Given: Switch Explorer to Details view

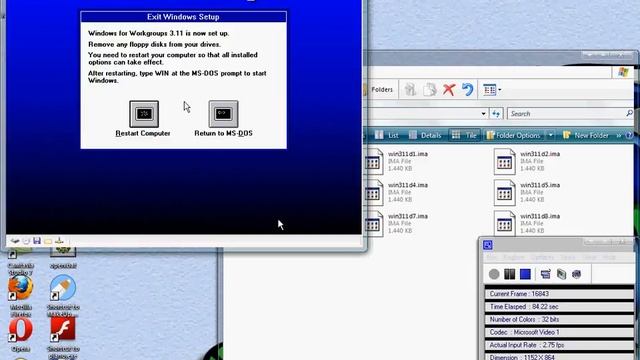Looking at the screenshot, I should [x=425, y=135].
